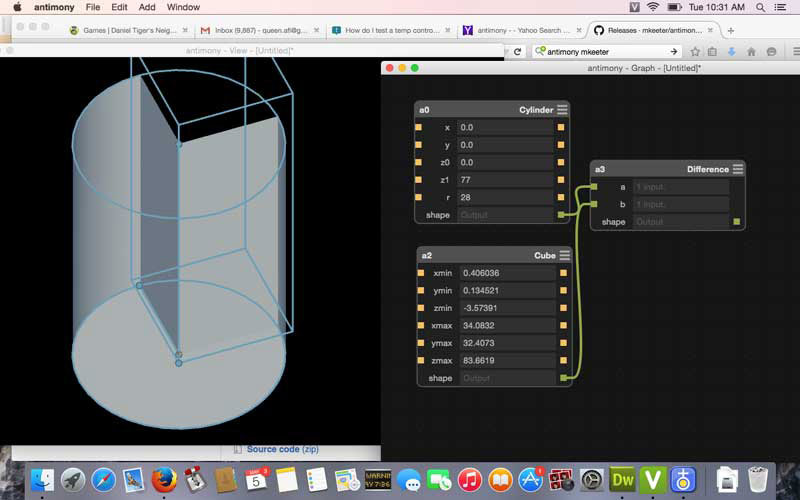Select the a2 Cube node name
This screenshot has width=800, height=500.
427,255
